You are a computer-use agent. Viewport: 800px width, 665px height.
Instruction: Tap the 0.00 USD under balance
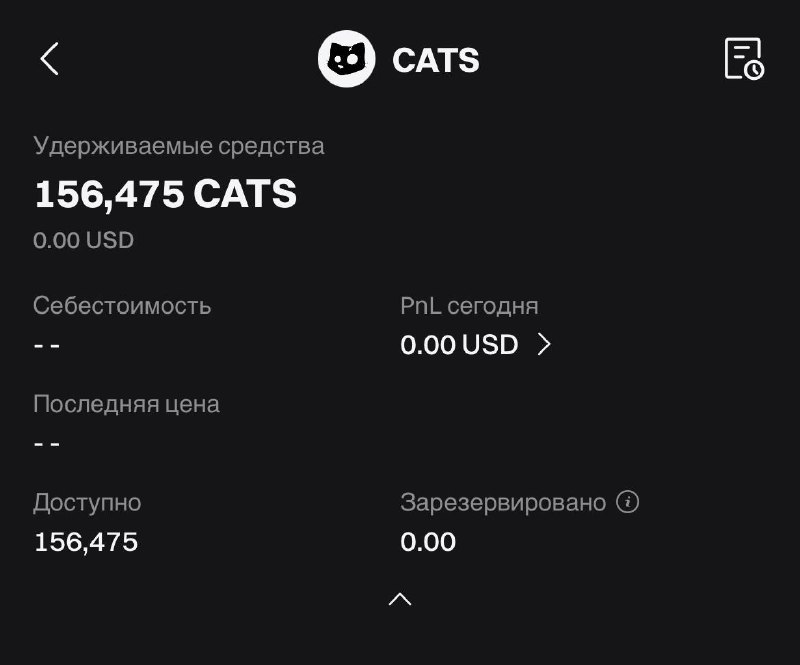[x=84, y=240]
